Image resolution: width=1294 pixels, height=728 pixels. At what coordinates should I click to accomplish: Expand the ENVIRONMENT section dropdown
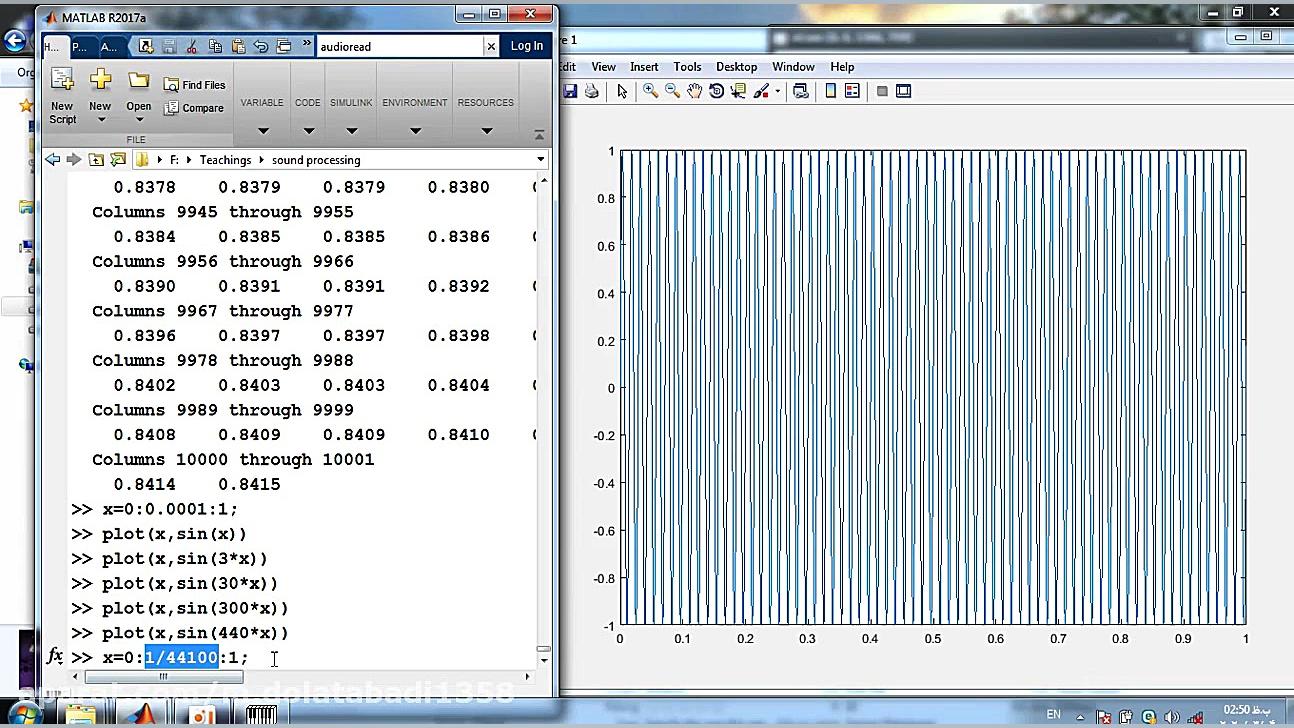tap(414, 130)
